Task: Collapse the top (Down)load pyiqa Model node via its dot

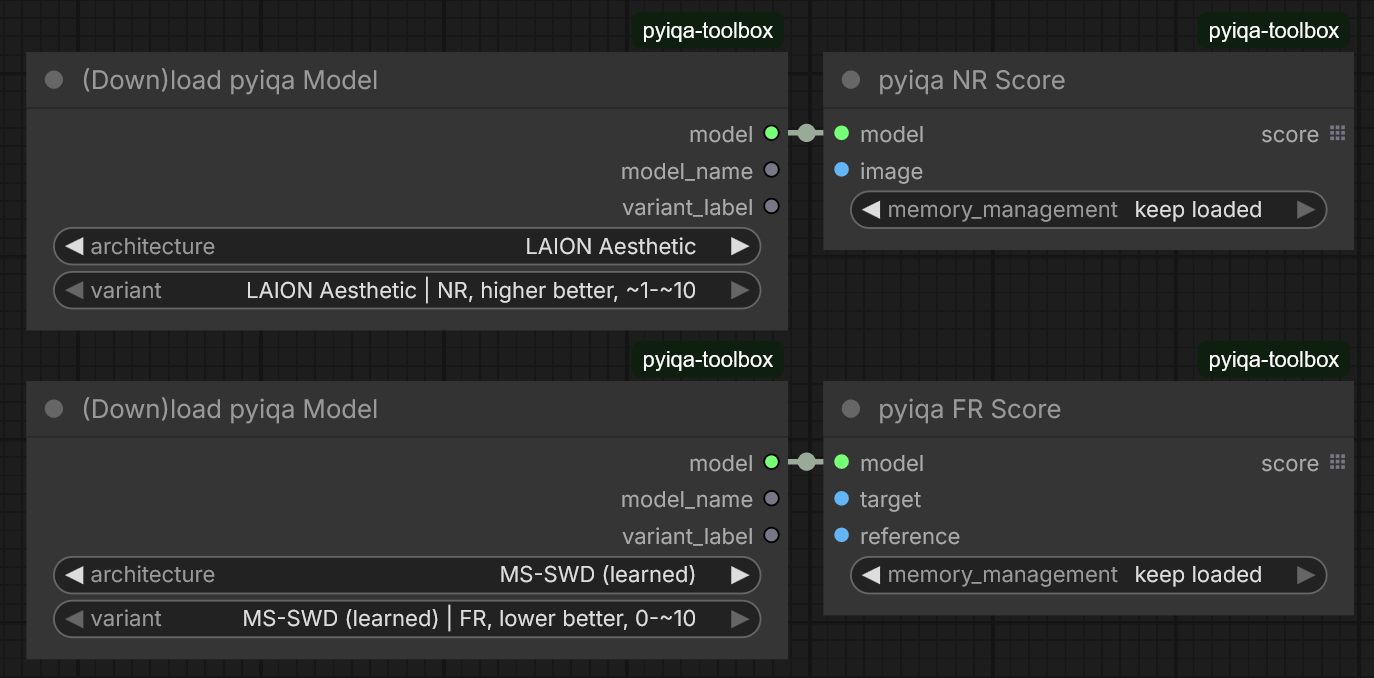Action: click(x=54, y=80)
